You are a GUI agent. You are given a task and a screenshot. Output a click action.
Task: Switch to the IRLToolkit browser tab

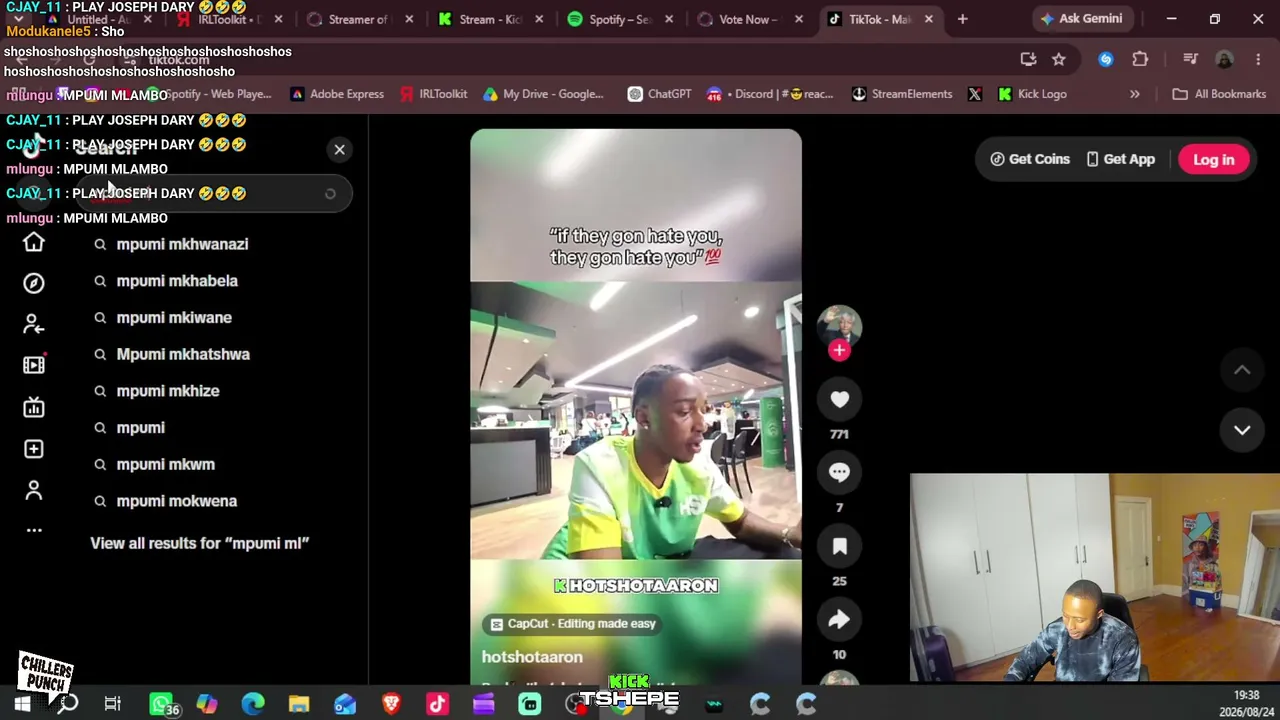coord(228,19)
